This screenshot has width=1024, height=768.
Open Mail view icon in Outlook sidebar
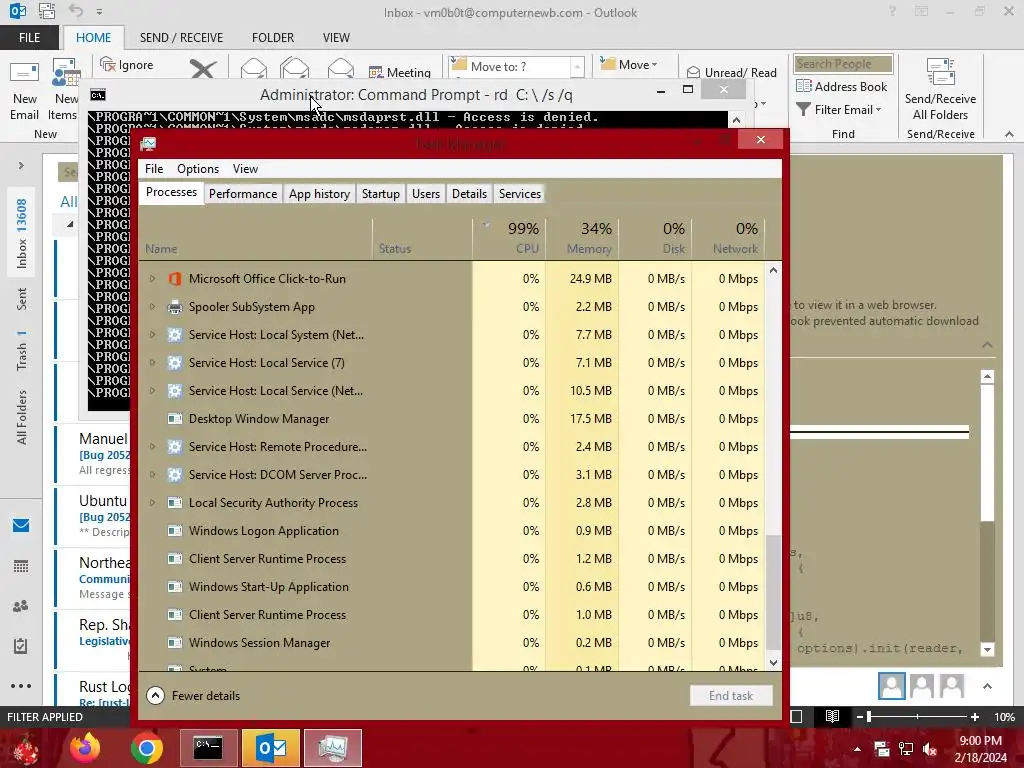[21, 525]
